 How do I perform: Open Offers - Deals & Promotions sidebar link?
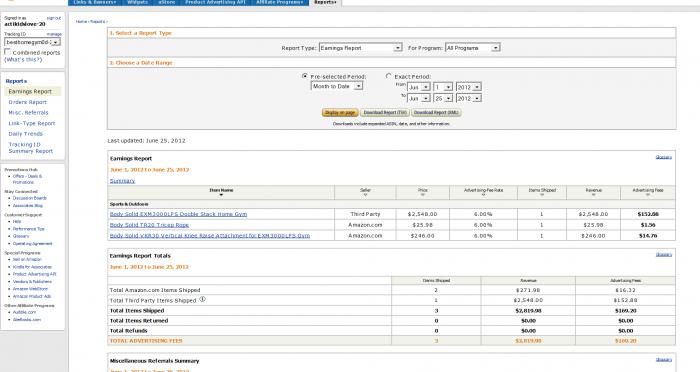click(x=27, y=179)
